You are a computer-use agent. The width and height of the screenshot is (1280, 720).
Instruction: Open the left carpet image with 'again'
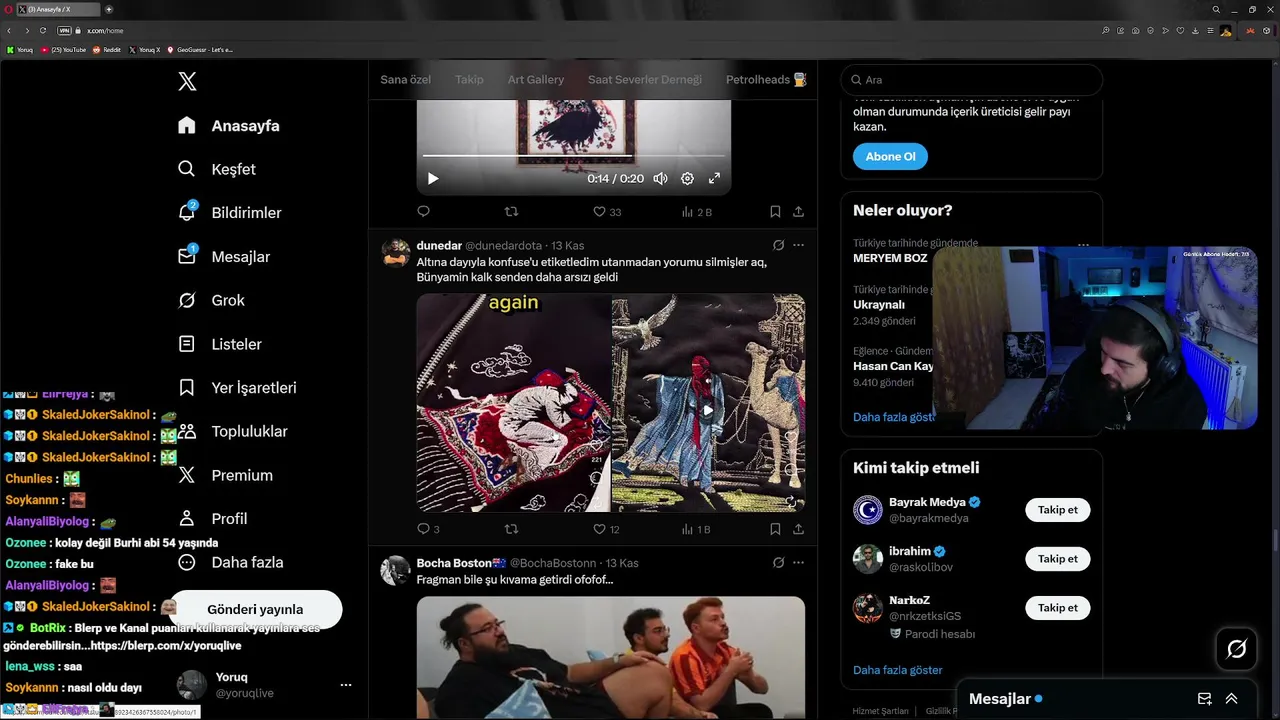513,403
